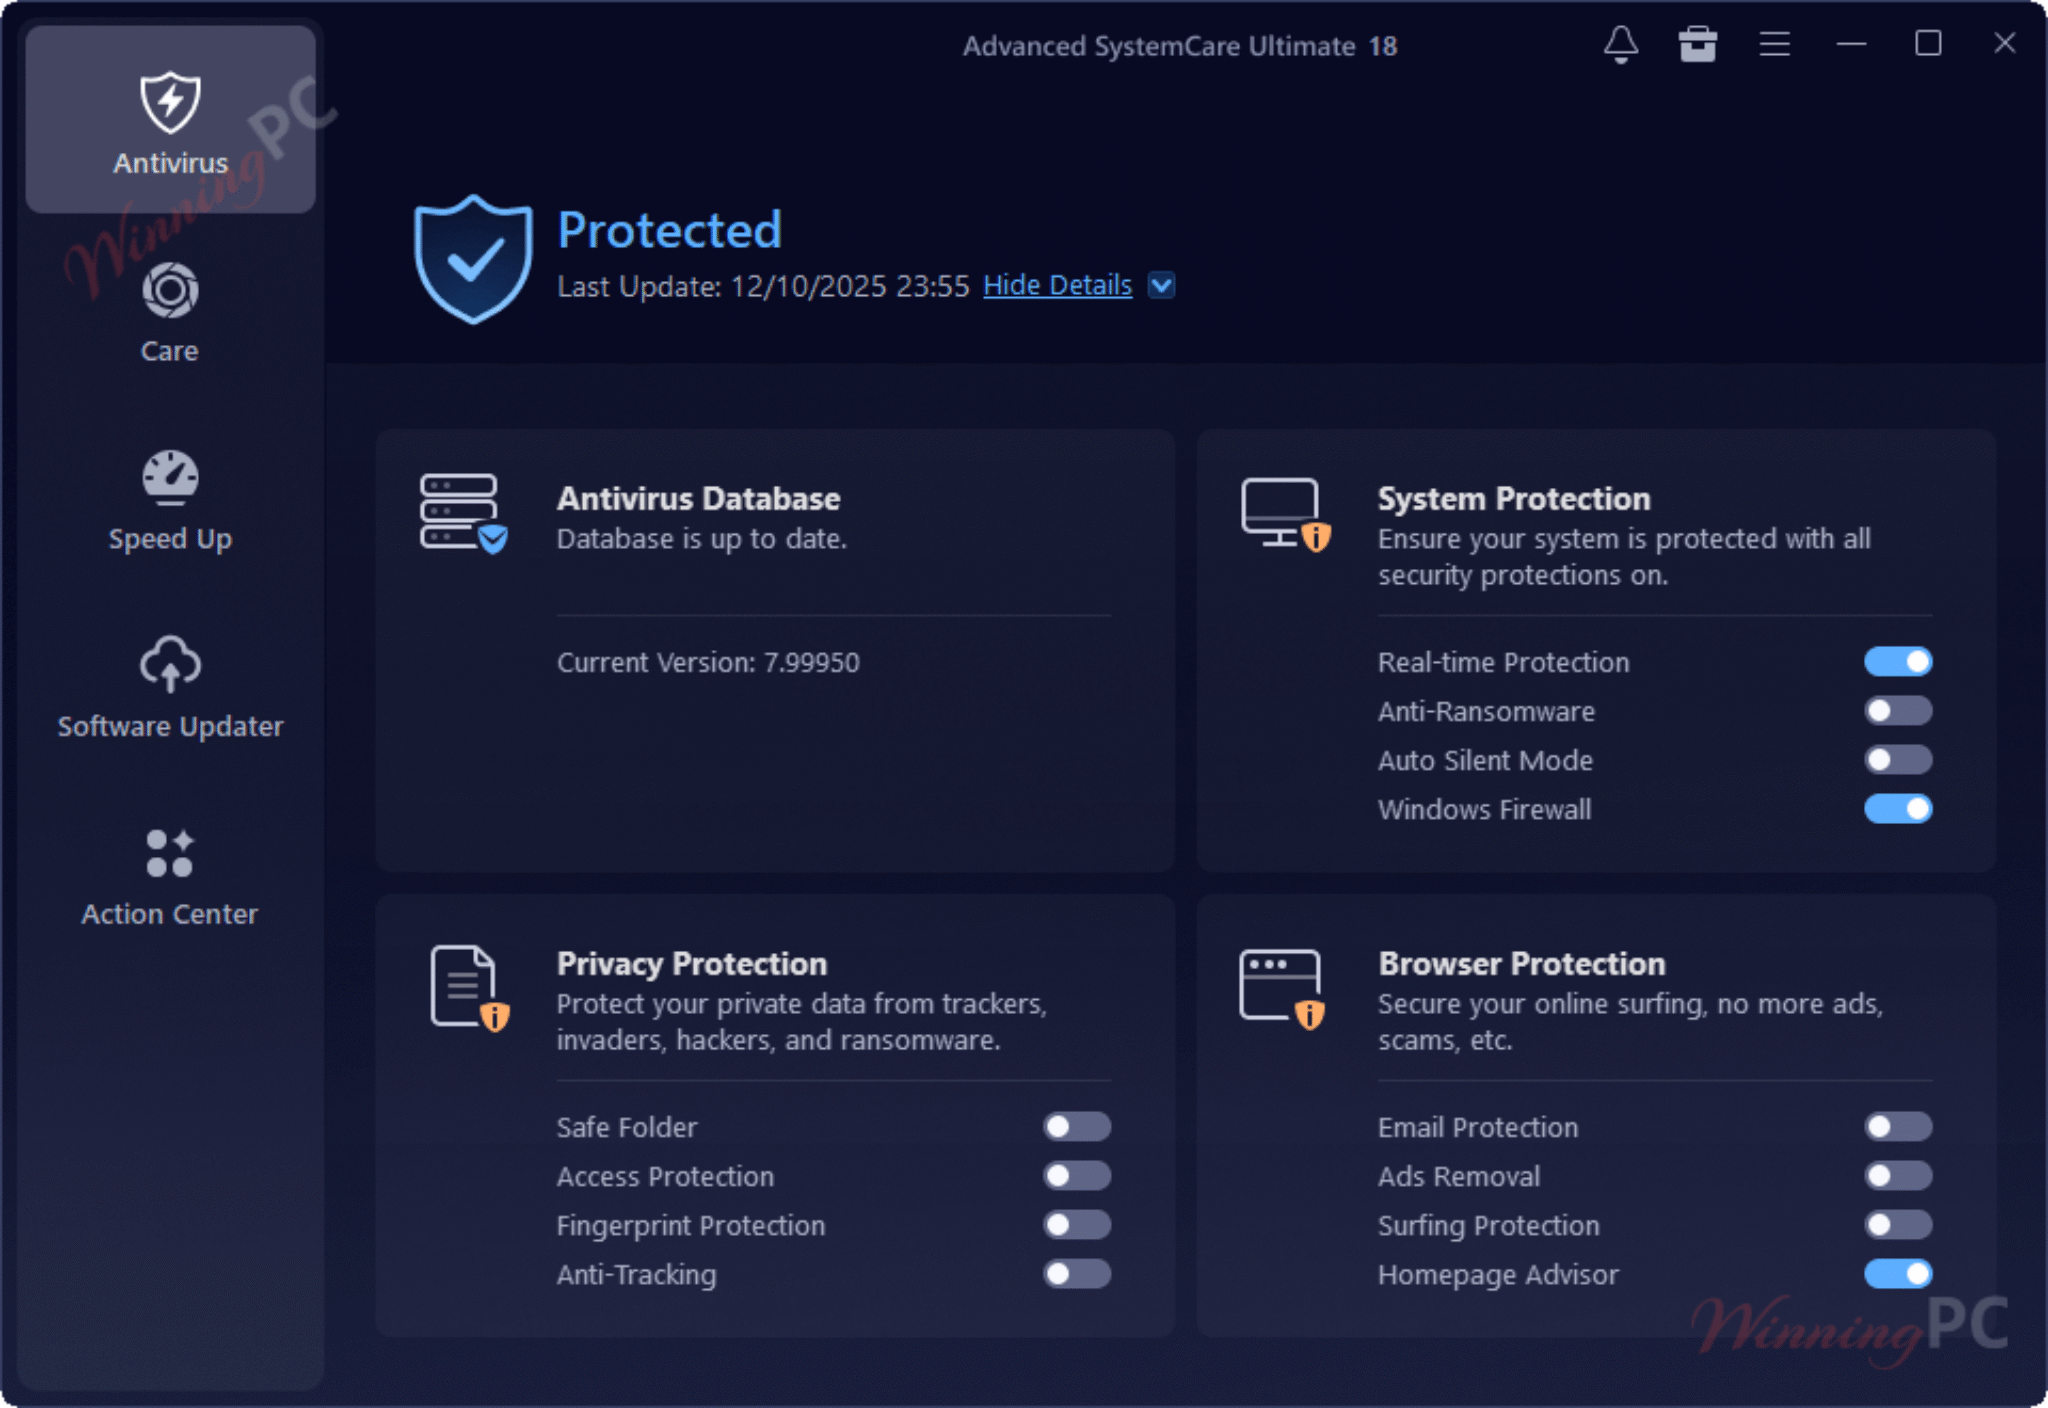Turn off Real-time Protection

[1898, 661]
